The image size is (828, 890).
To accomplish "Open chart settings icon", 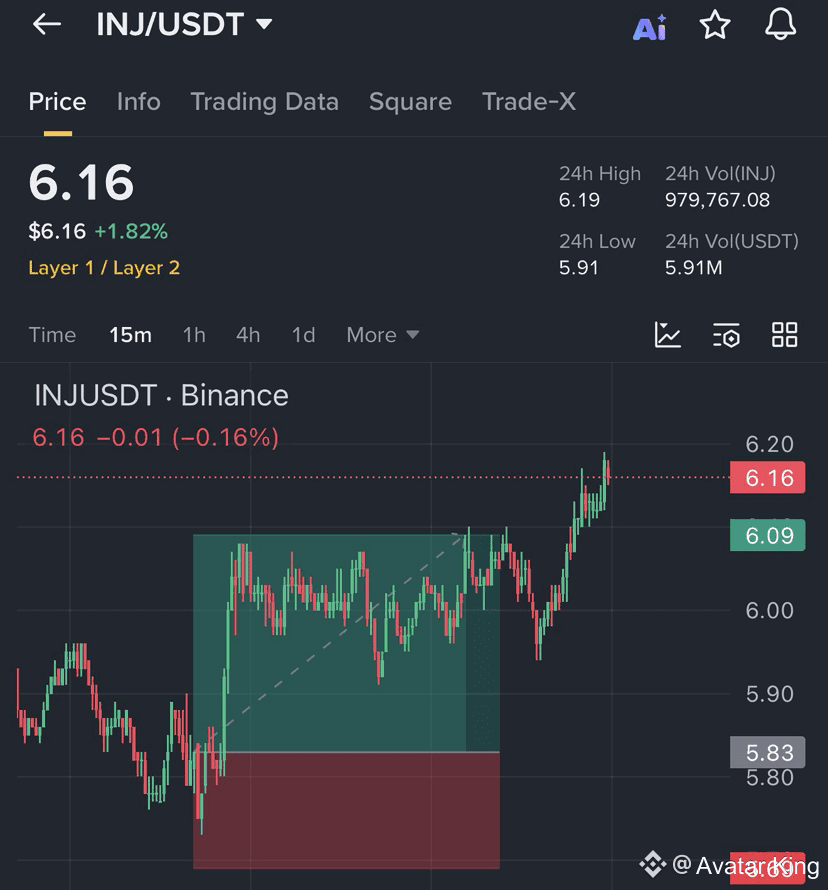I will [726, 335].
